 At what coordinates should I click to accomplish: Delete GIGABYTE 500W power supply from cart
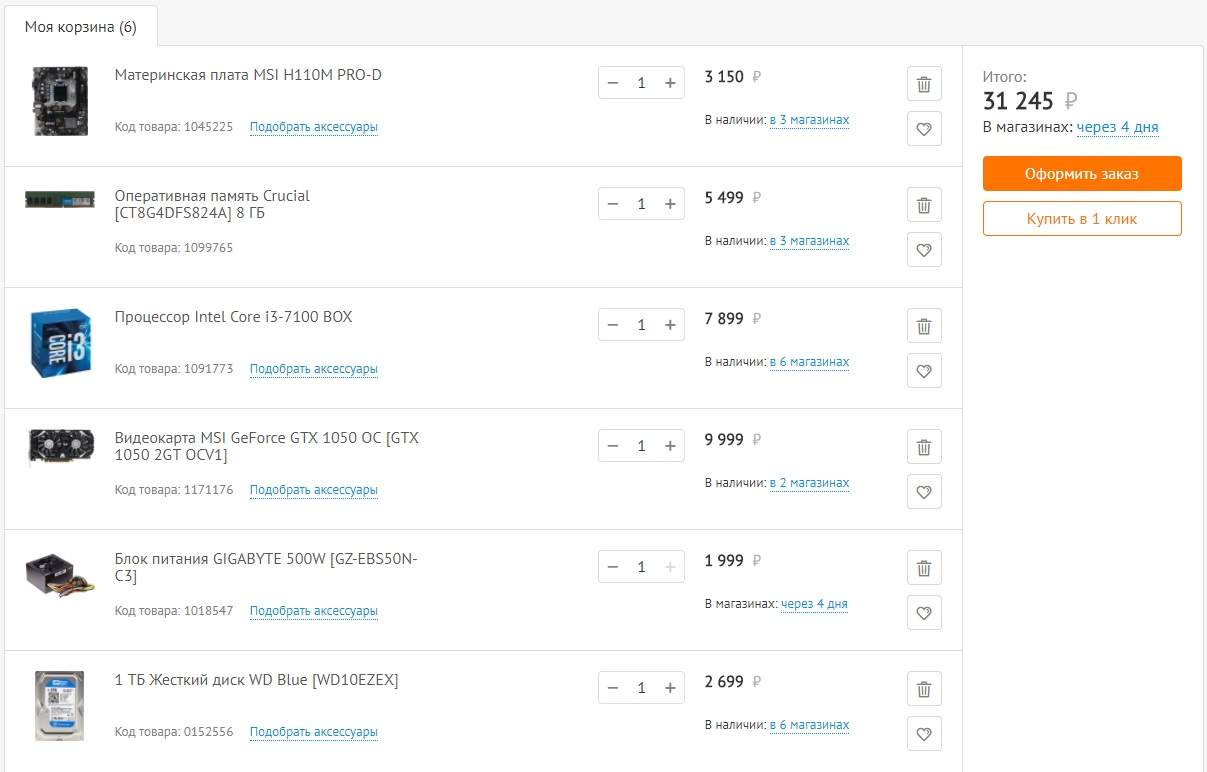point(924,568)
